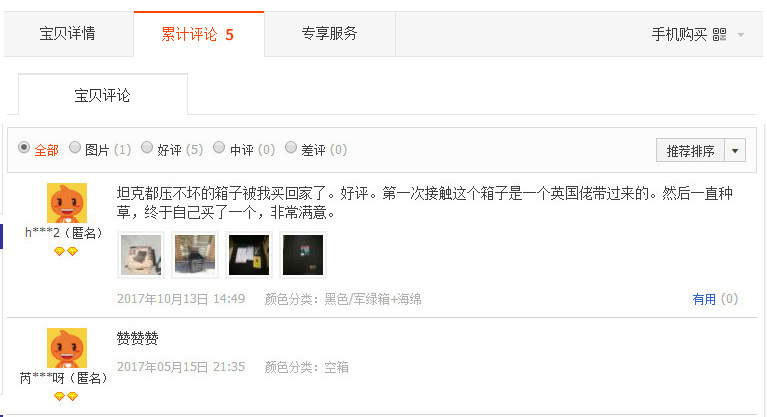This screenshot has width=767, height=417.
Task: Select the 差评 (0) radio filter
Action: coord(291,147)
